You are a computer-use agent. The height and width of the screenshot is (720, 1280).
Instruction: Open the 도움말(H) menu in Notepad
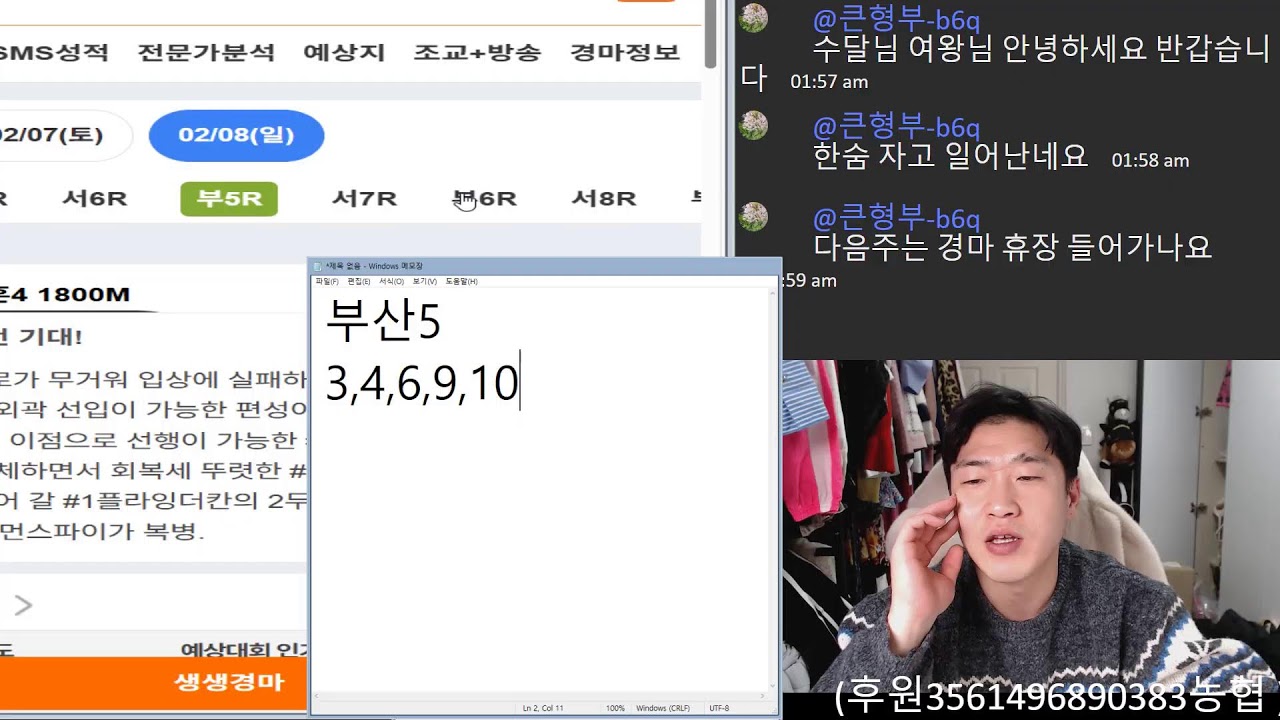[x=461, y=282]
